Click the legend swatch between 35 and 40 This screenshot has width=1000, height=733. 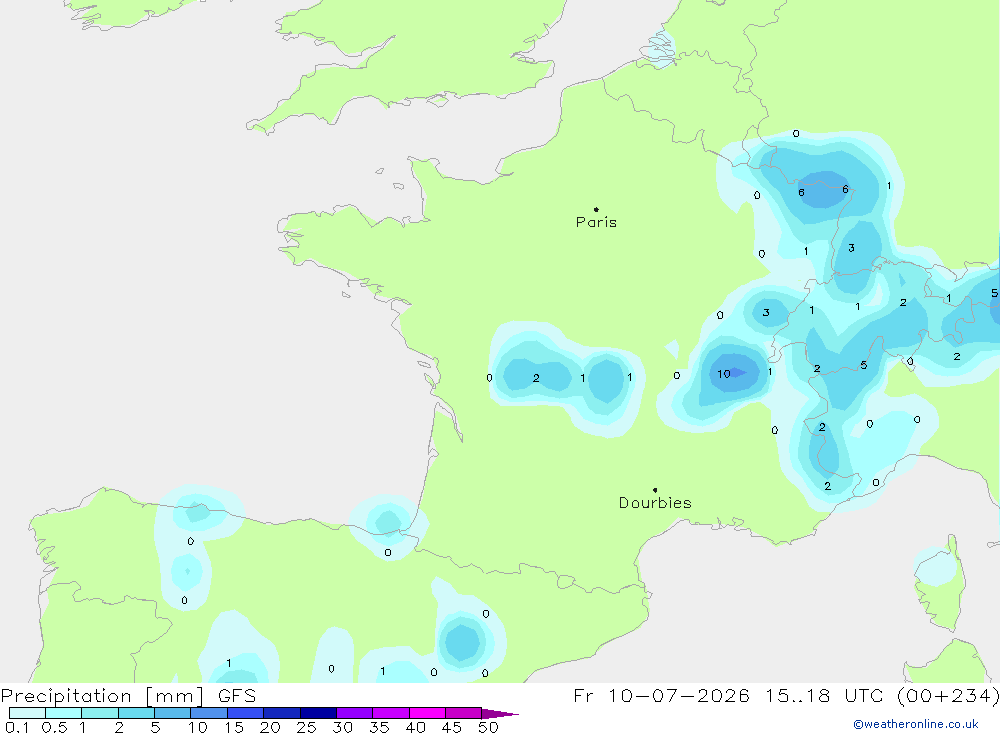coord(390,713)
